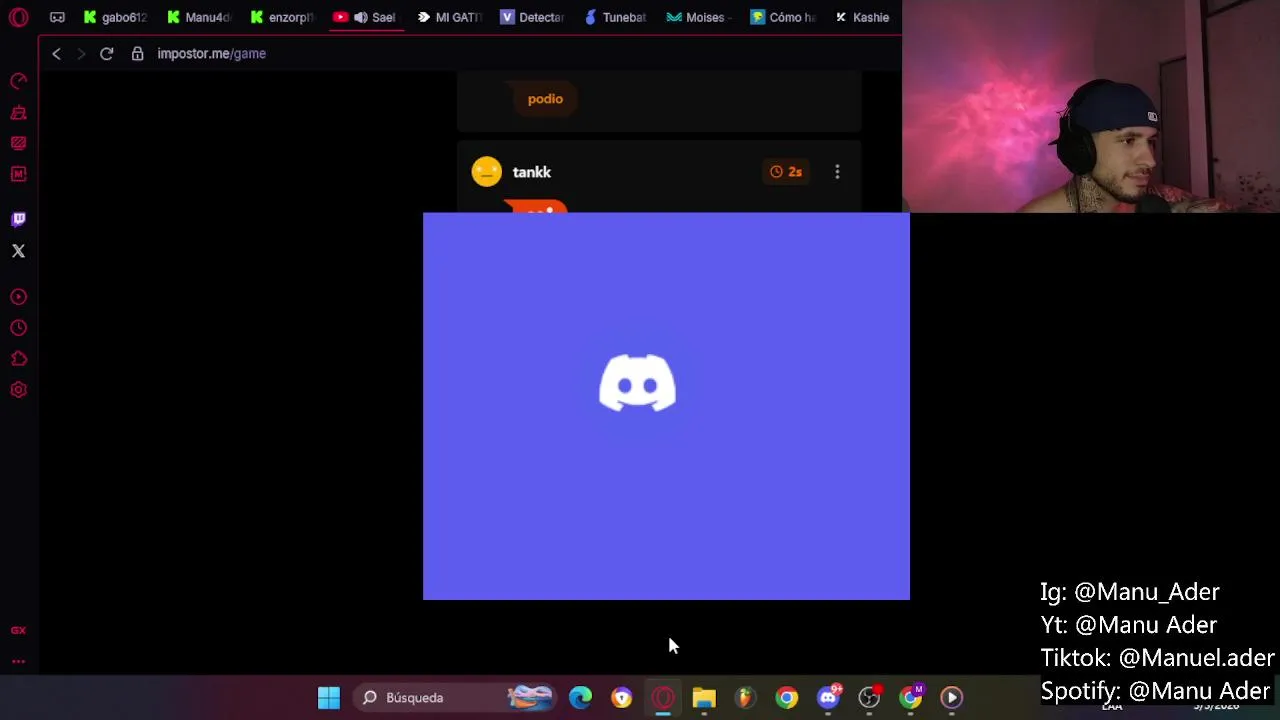The height and width of the screenshot is (720, 1280).
Task: Switch to the Cómo ha tab
Action: (x=781, y=17)
